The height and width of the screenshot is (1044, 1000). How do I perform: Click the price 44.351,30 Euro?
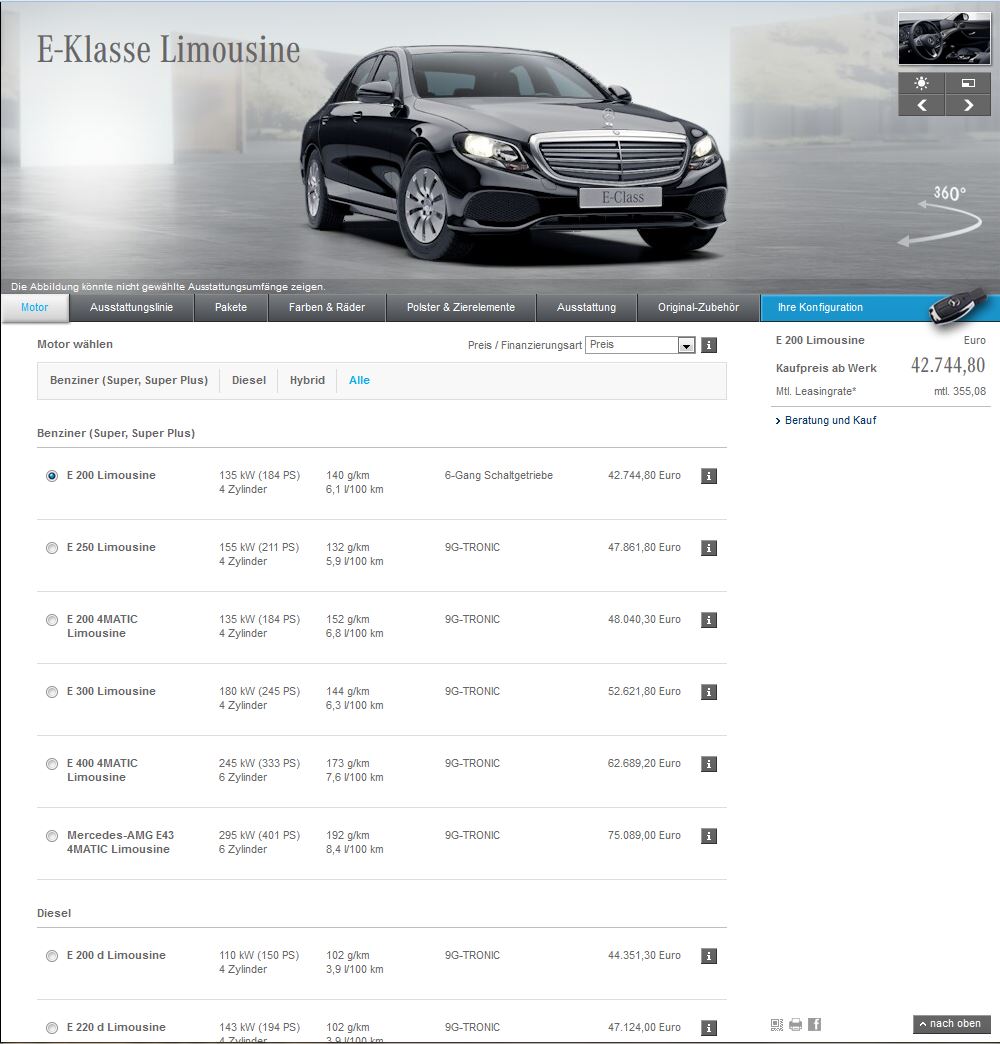point(644,955)
